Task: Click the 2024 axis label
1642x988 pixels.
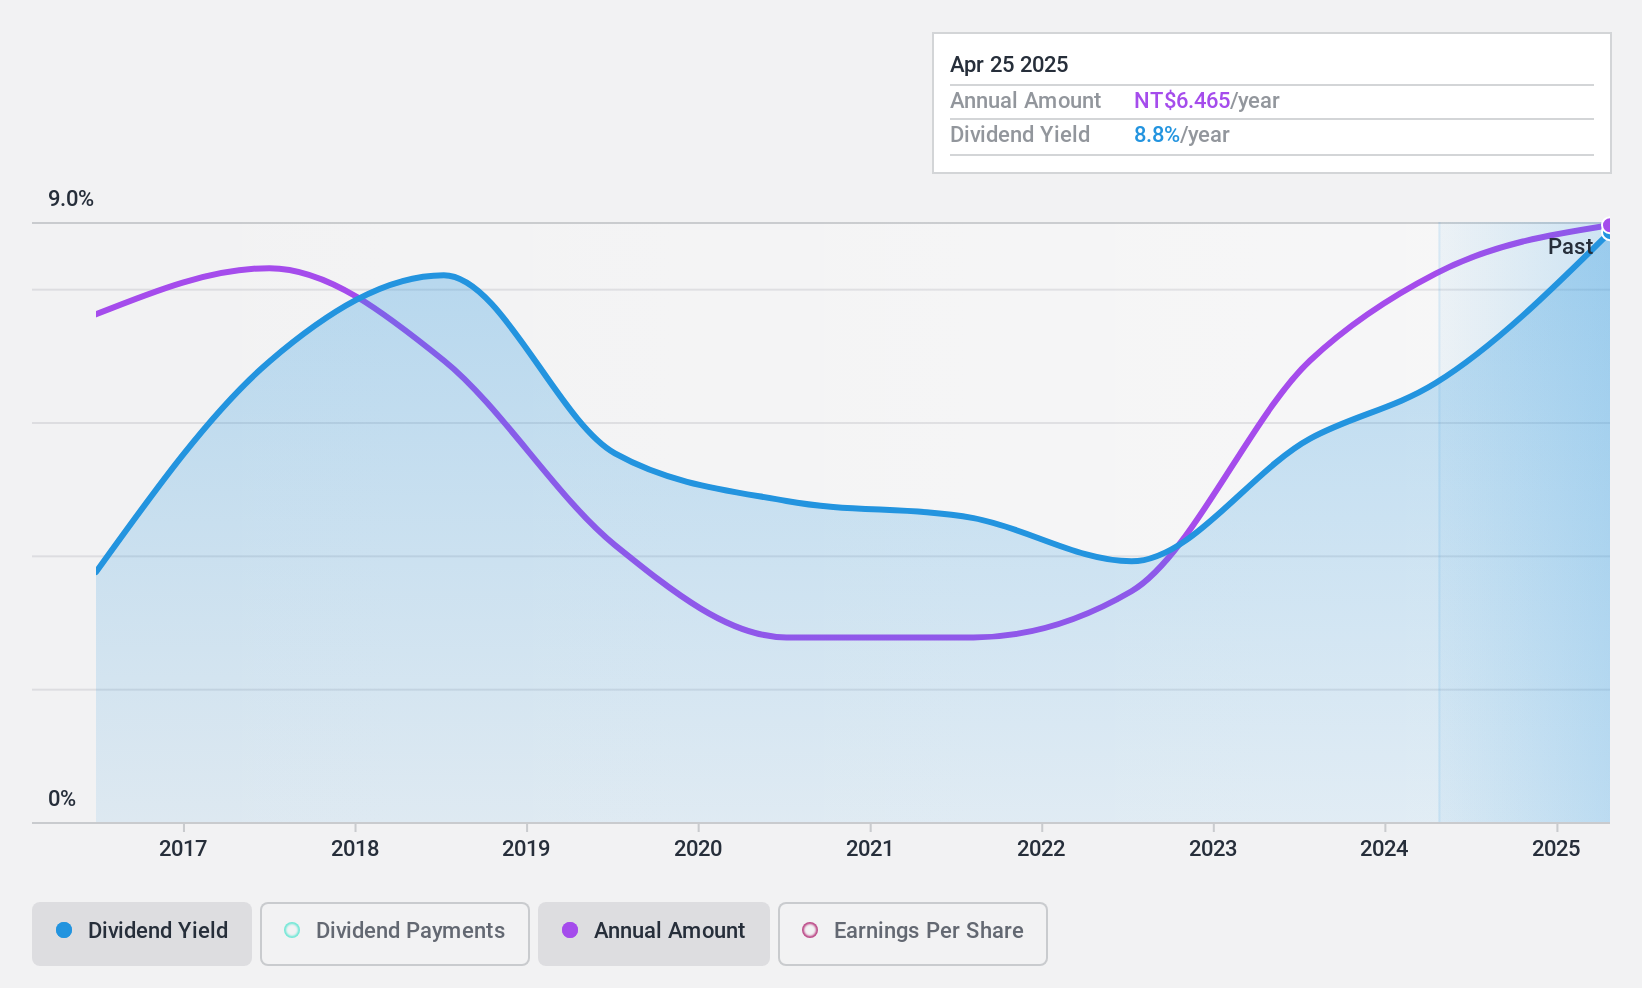Action: click(x=1384, y=848)
